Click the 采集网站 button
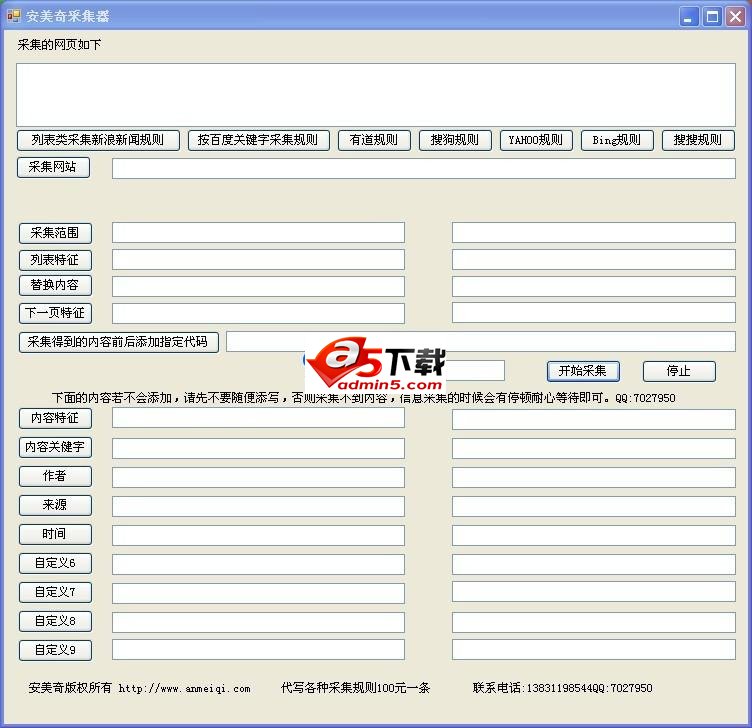This screenshot has height=728, width=752. 53,167
